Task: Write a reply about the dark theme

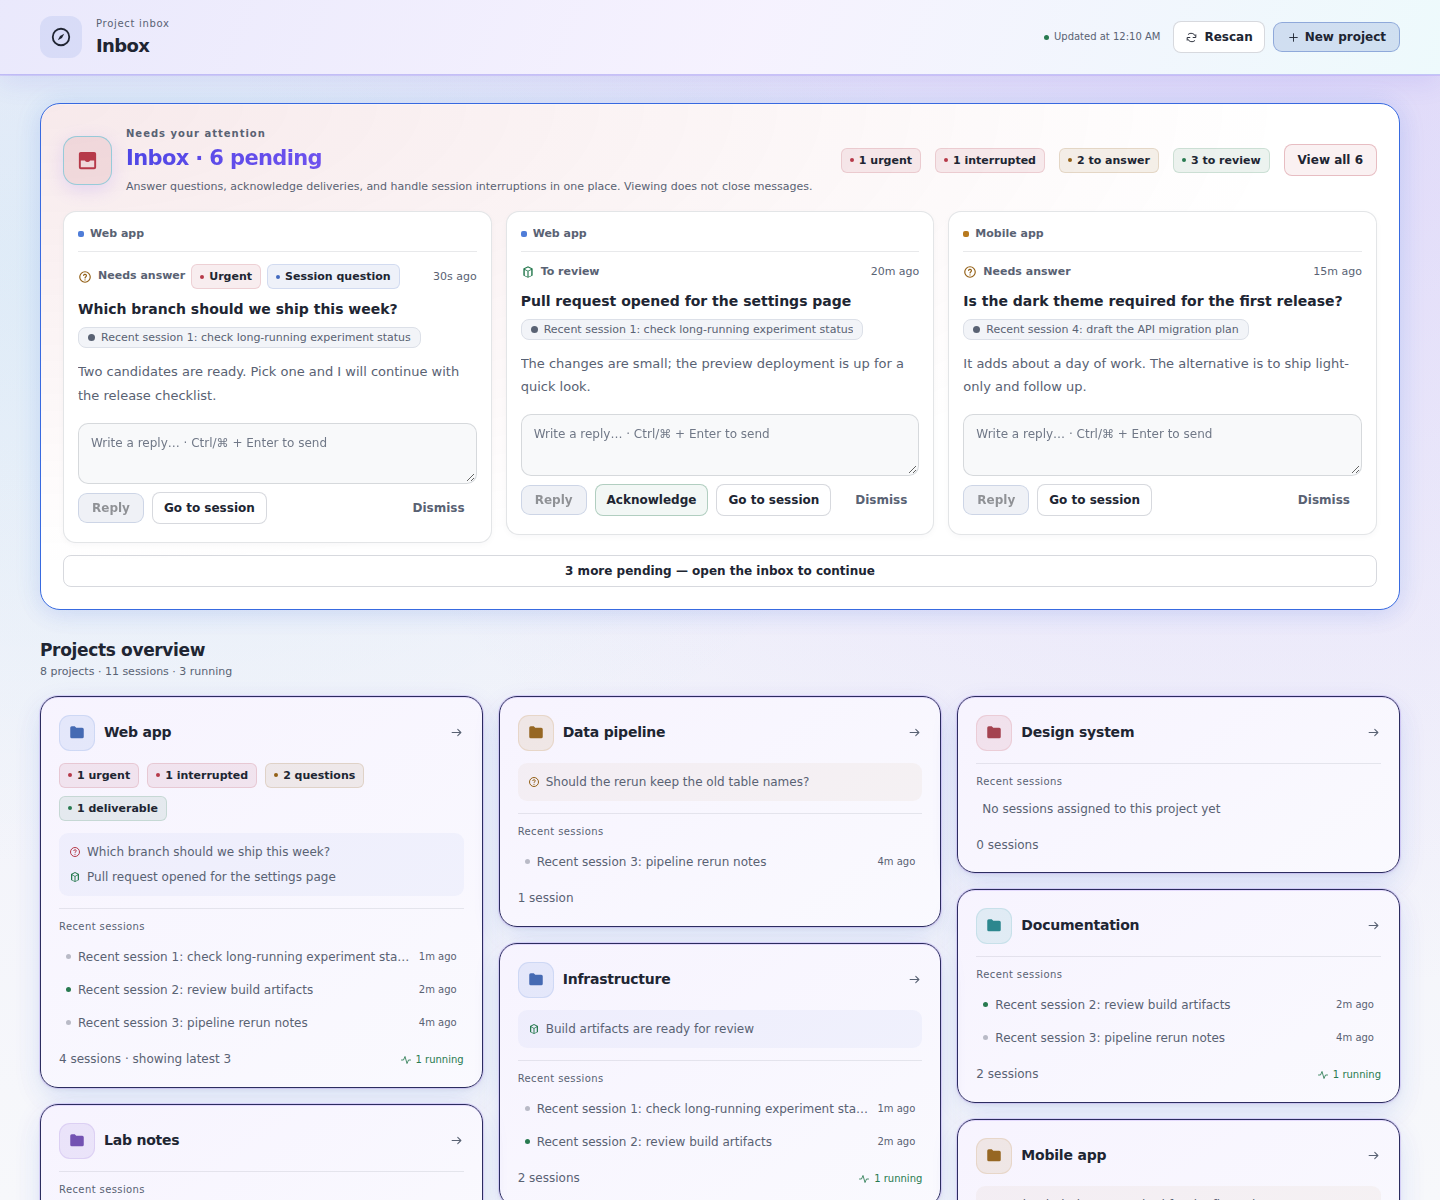Action: (x=1162, y=445)
